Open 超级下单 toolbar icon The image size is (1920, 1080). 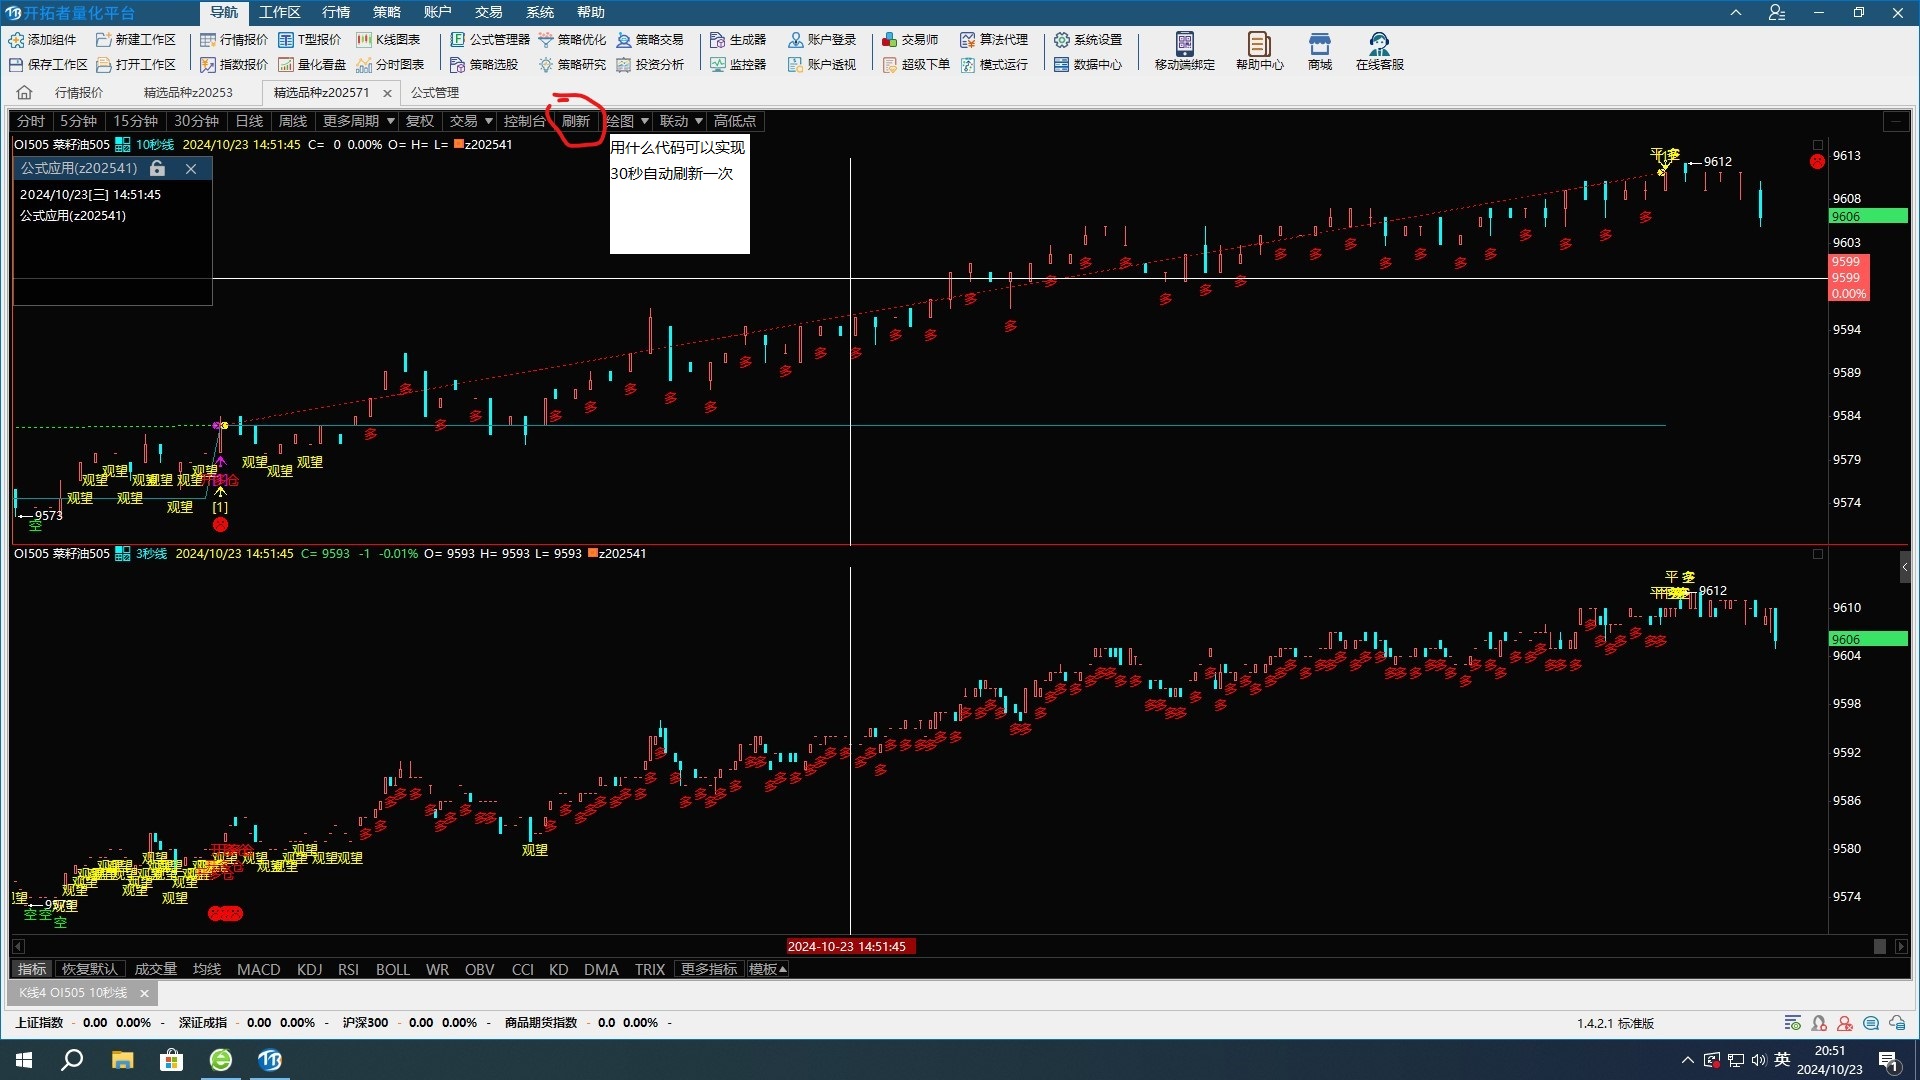pyautogui.click(x=890, y=65)
